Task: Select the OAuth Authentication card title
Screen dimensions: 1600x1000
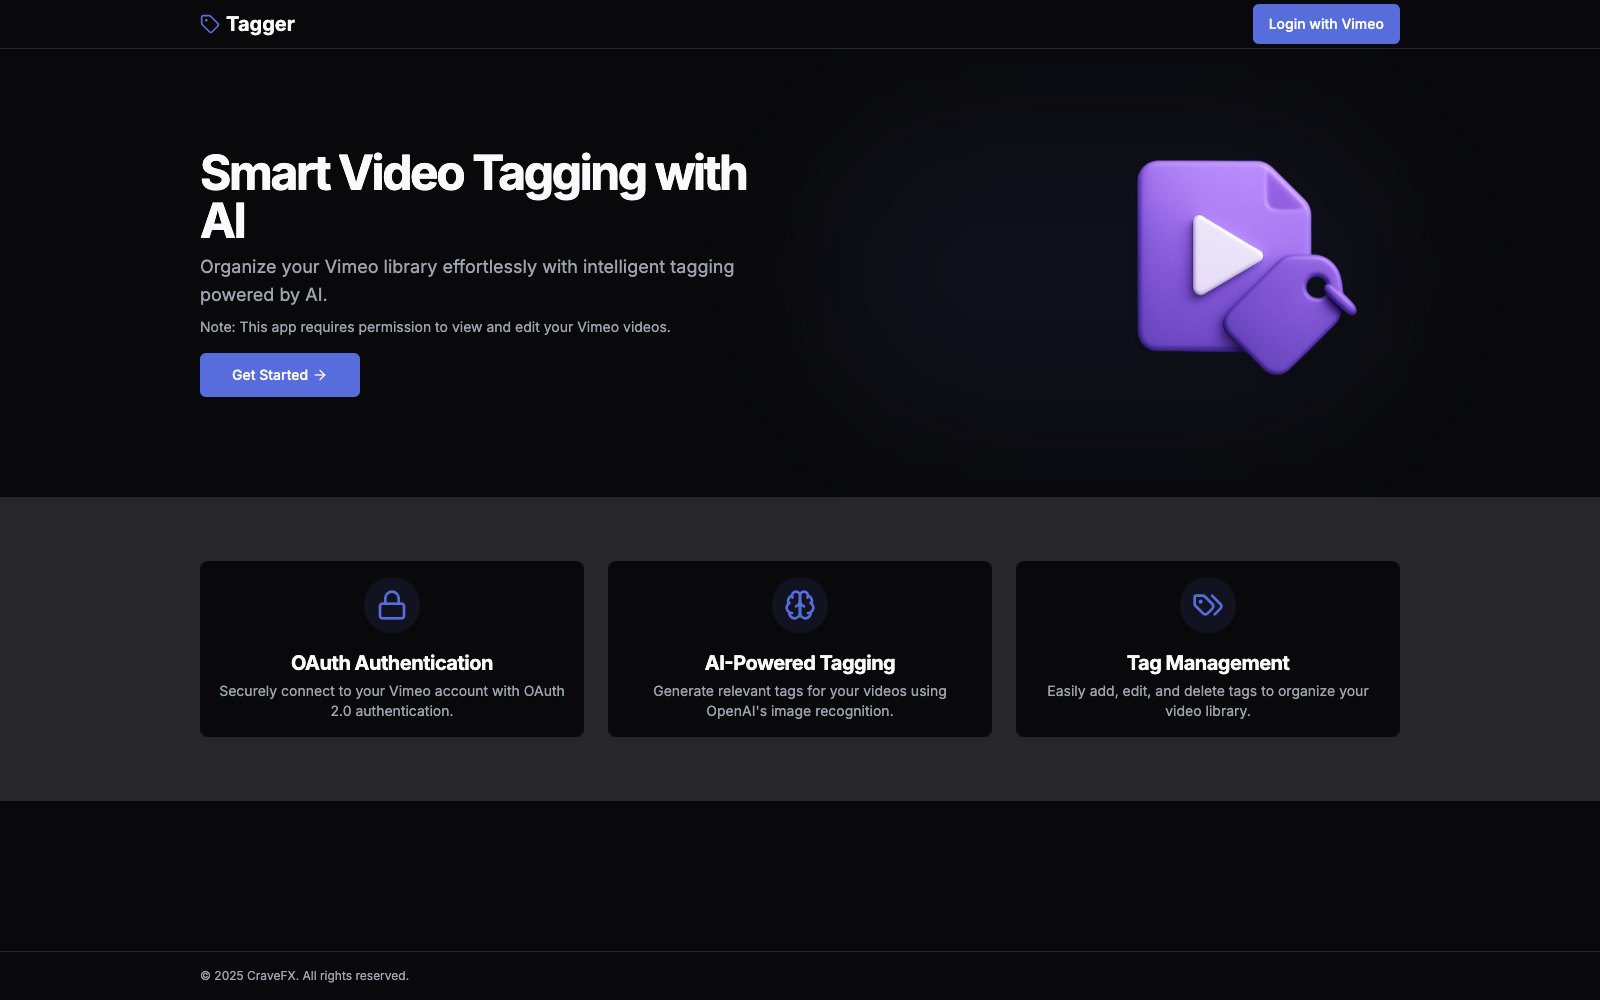Action: pyautogui.click(x=392, y=663)
